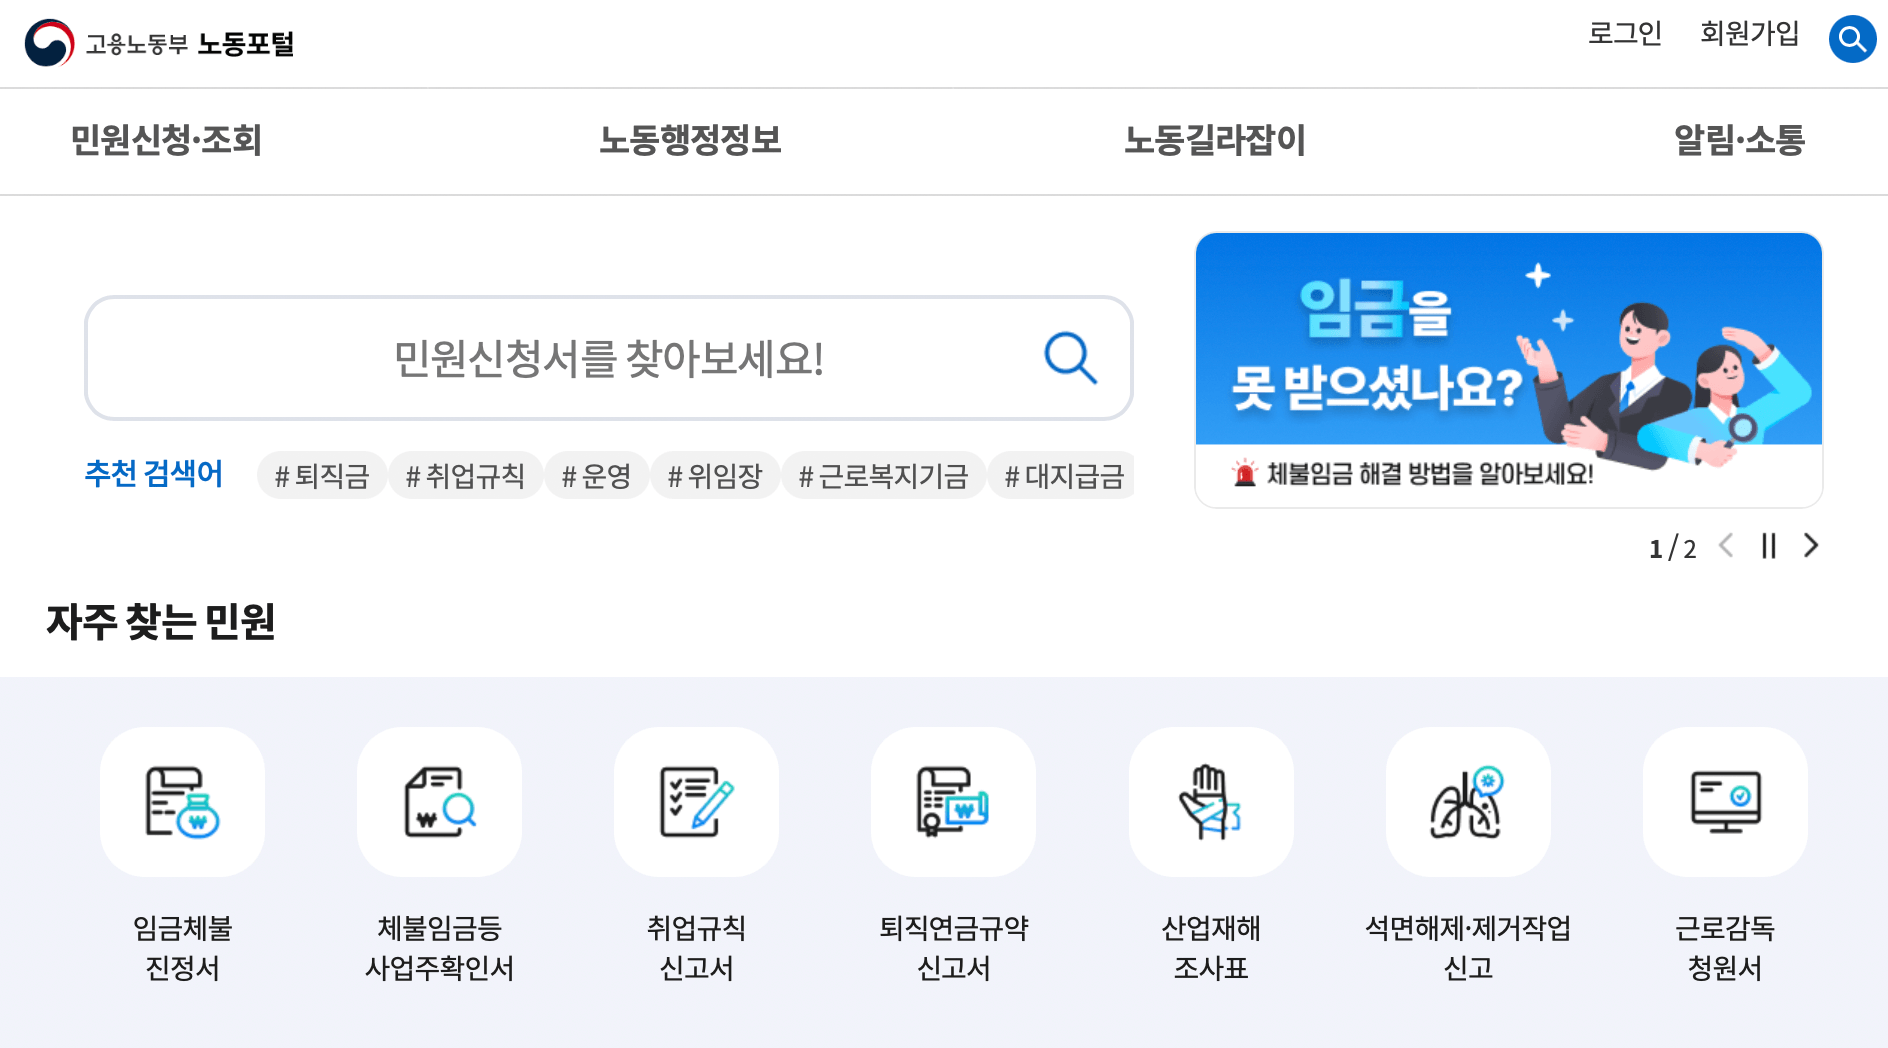This screenshot has height=1048, width=1888.
Task: Click the #대지급금 keyword chip
Action: click(x=1062, y=475)
